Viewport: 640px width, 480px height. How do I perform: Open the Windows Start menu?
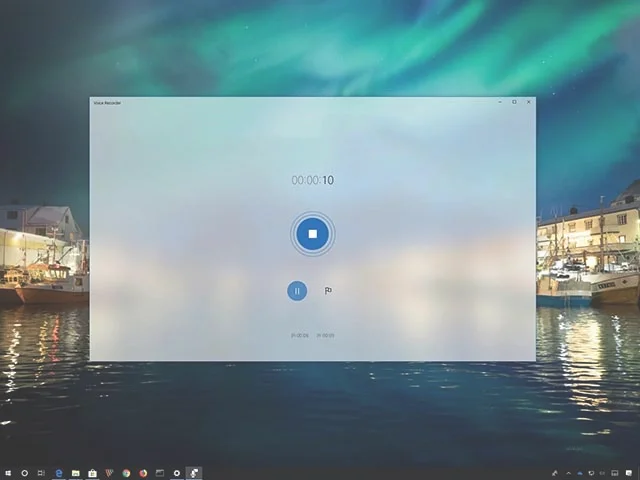click(8, 473)
